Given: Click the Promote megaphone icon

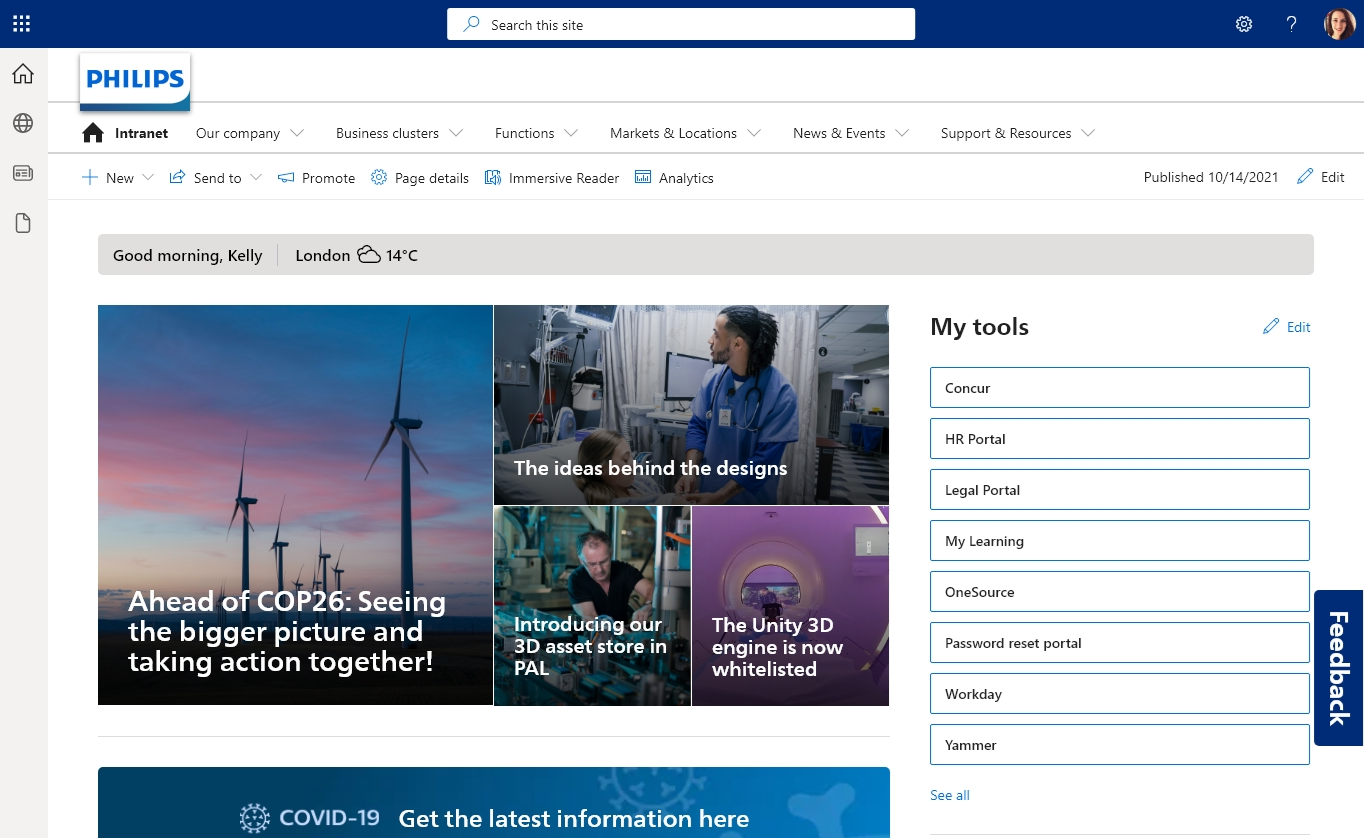Looking at the screenshot, I should 286,178.
